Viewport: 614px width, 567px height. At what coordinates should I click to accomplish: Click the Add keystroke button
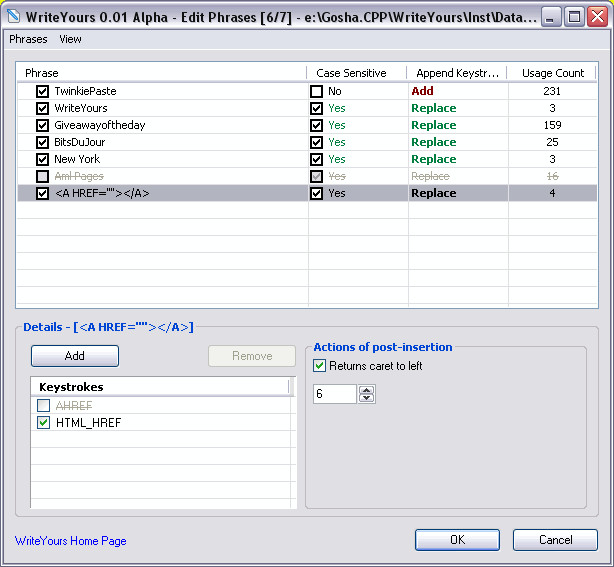pos(75,356)
